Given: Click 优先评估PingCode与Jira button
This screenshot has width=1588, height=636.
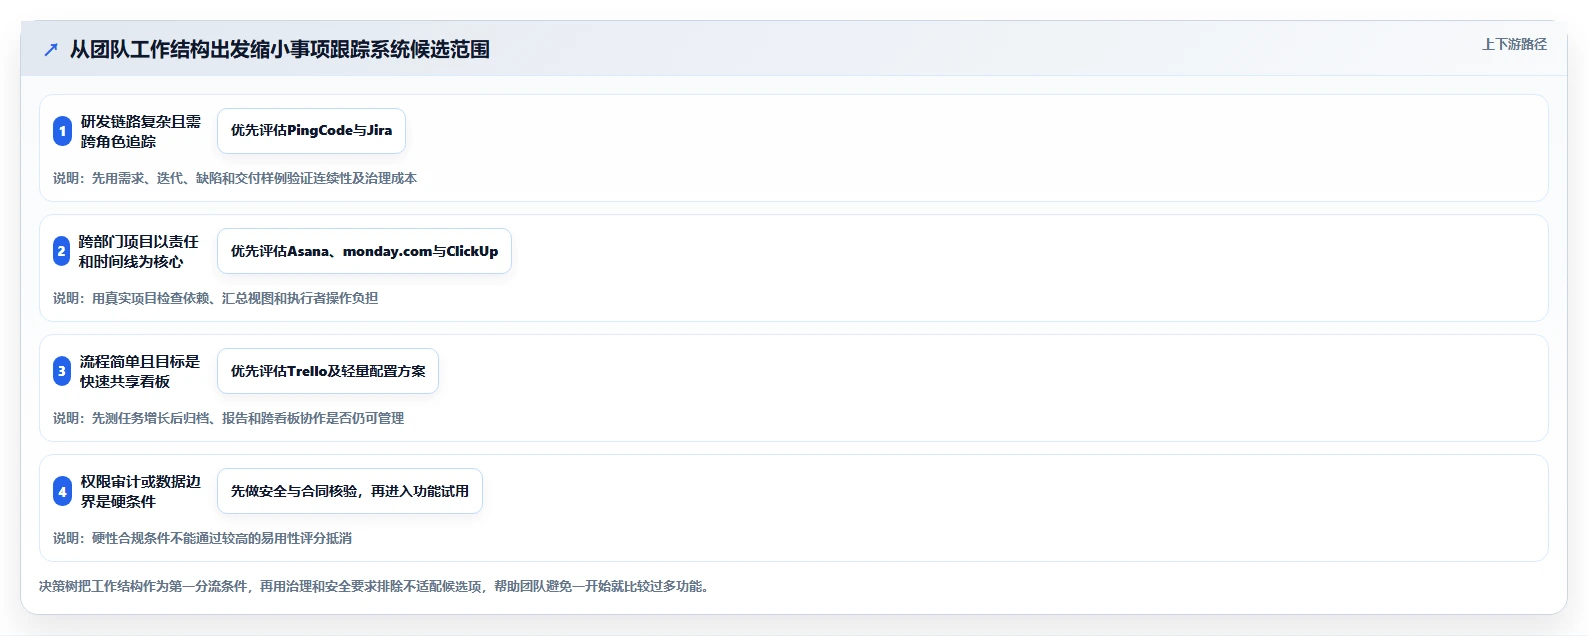Looking at the screenshot, I should (x=311, y=131).
